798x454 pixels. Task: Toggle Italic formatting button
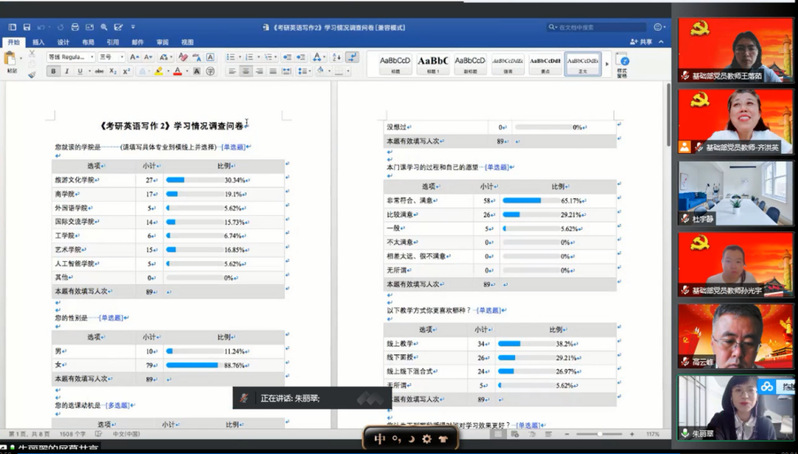(66, 71)
